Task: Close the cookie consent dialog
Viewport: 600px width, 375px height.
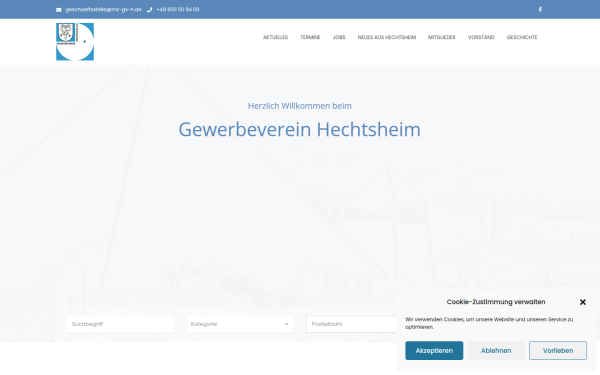Action: click(582, 302)
